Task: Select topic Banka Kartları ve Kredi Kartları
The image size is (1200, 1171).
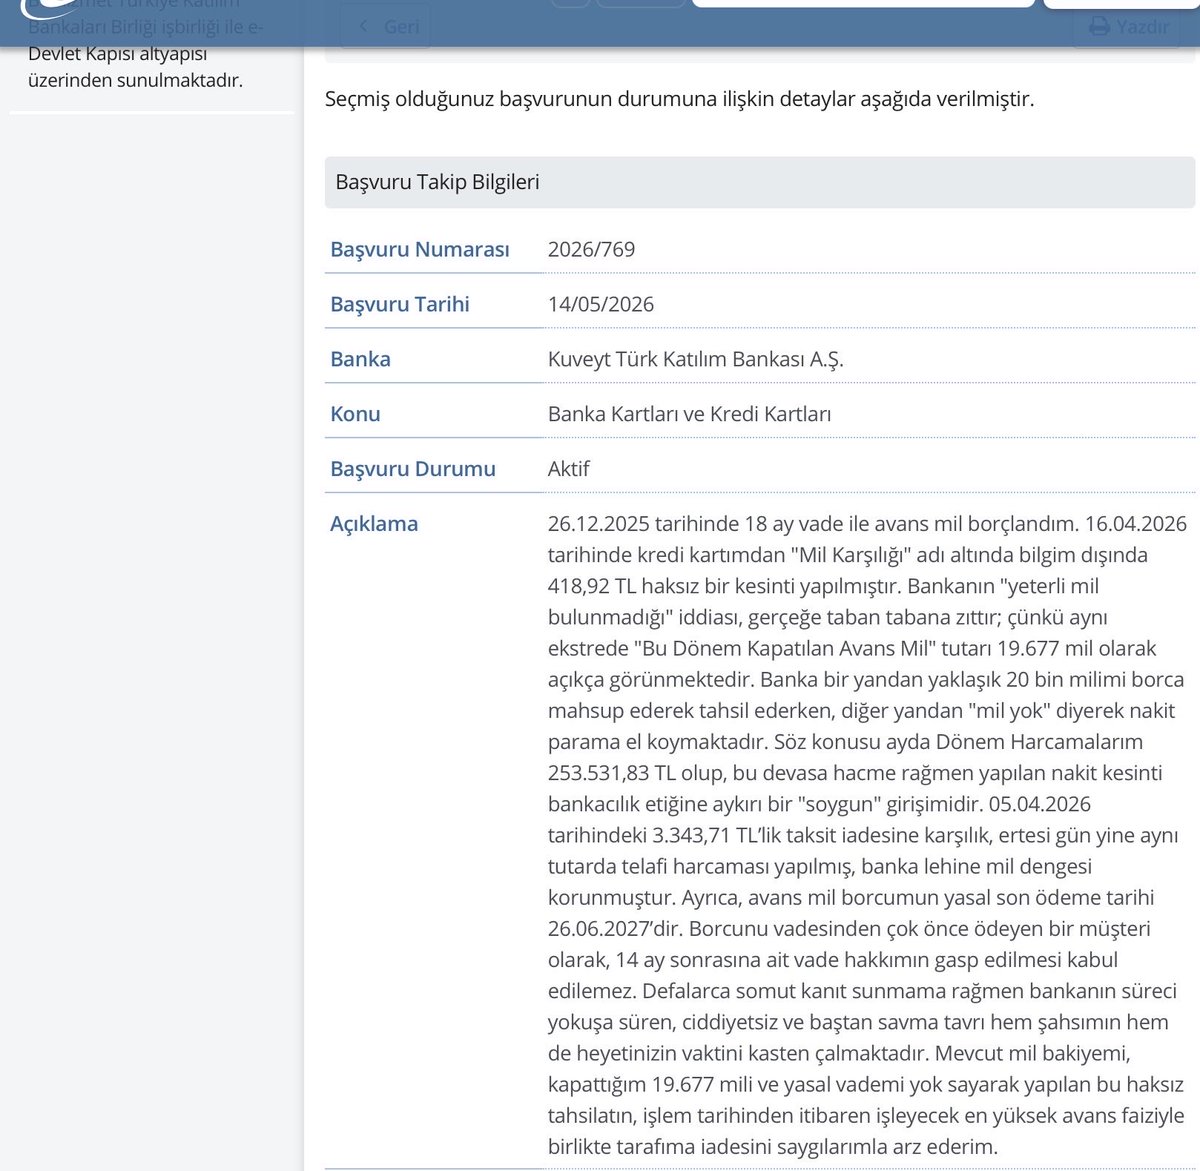Action: pyautogui.click(x=689, y=414)
